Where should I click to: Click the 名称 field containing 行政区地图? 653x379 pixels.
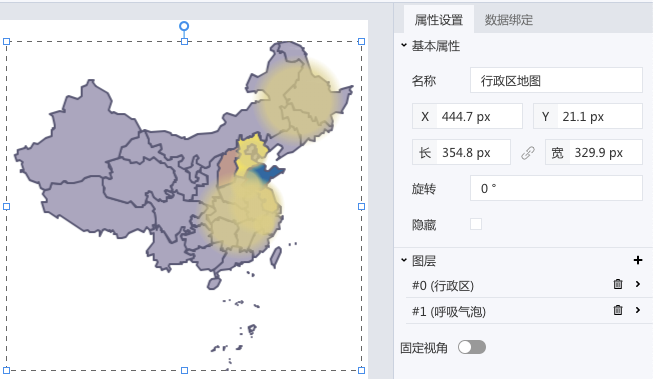tap(556, 80)
